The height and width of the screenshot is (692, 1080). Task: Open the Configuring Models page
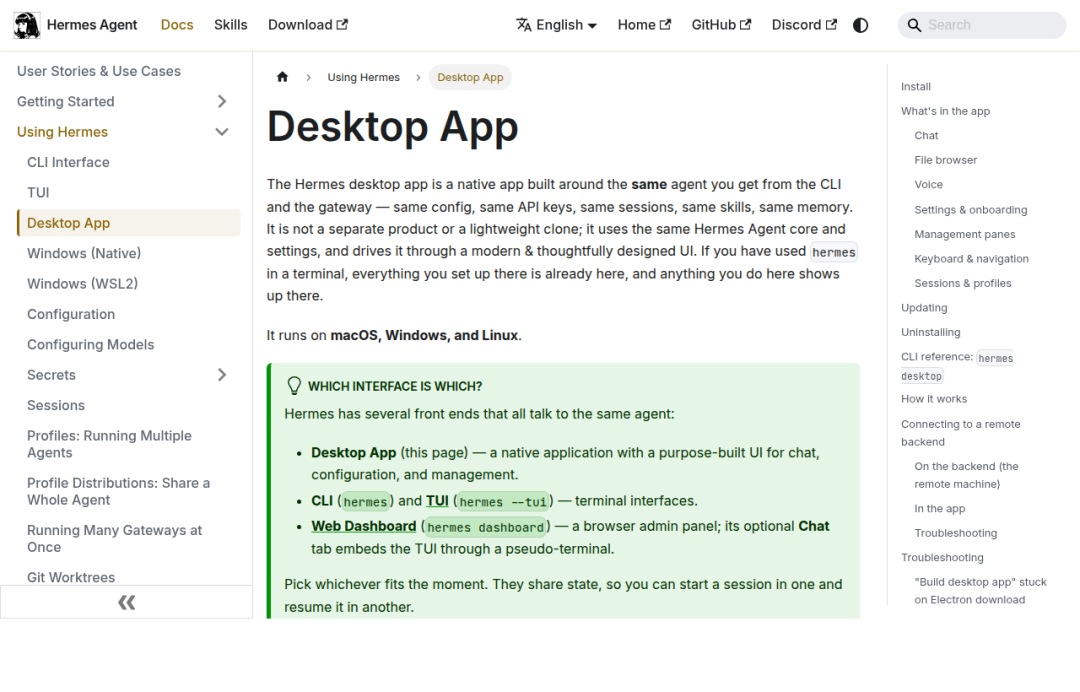[91, 344]
